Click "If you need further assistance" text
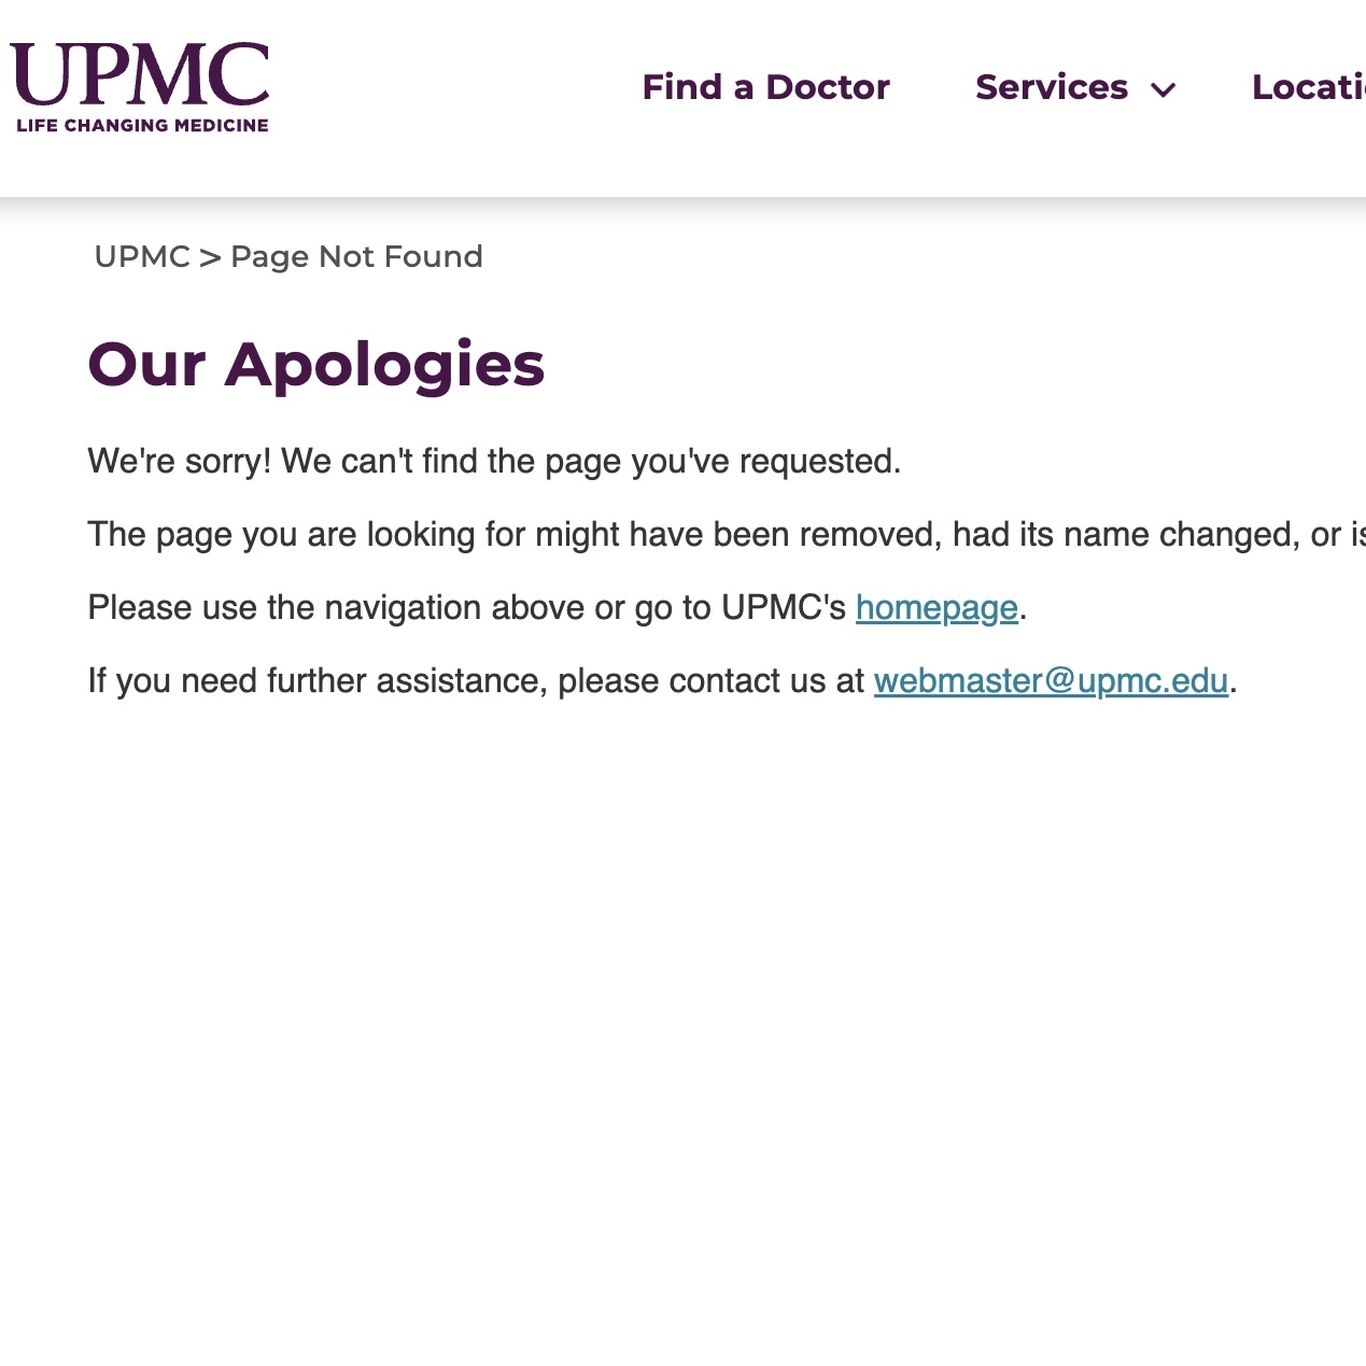 (317, 681)
